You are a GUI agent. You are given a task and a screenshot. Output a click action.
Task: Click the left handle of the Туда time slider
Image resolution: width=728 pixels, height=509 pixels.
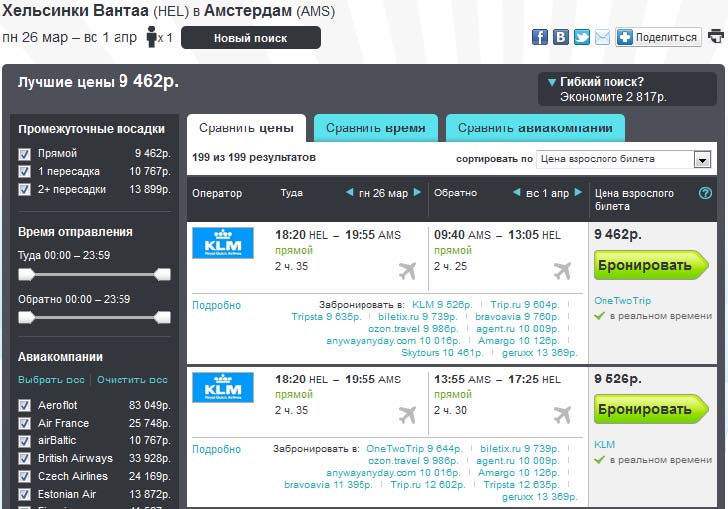27,274
